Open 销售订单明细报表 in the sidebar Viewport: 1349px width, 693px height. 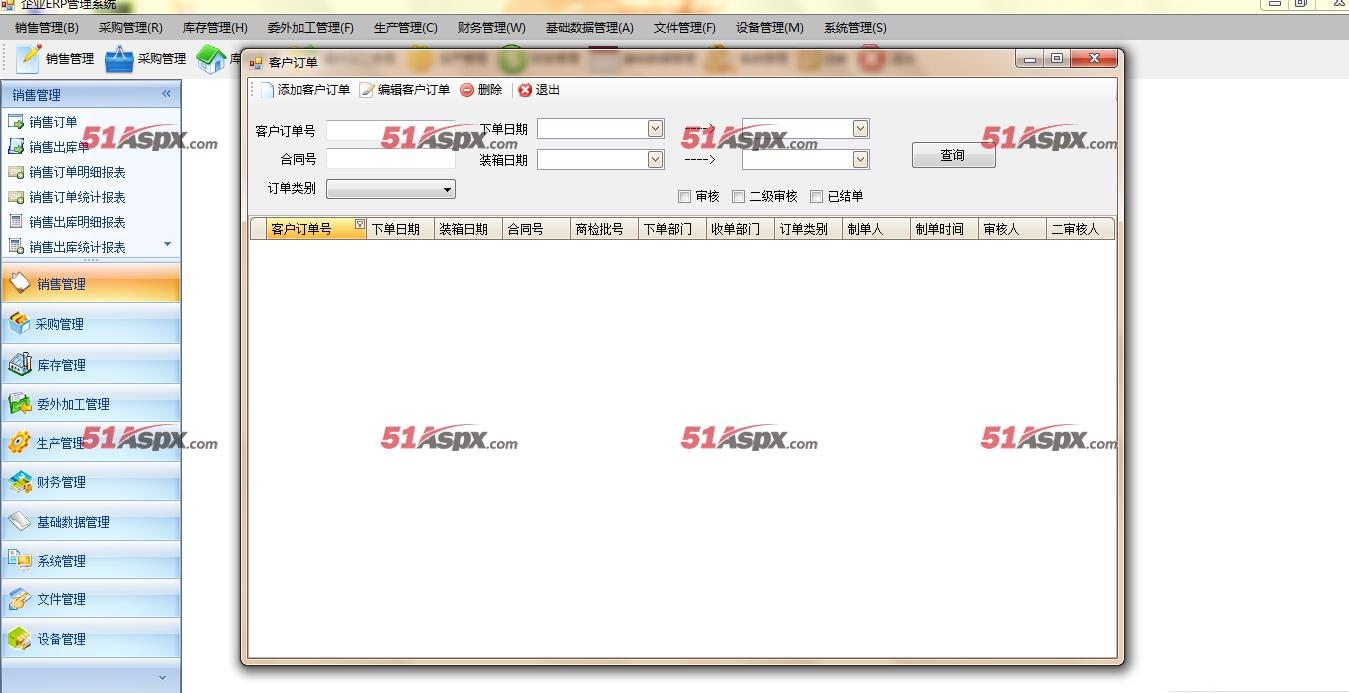(77, 172)
